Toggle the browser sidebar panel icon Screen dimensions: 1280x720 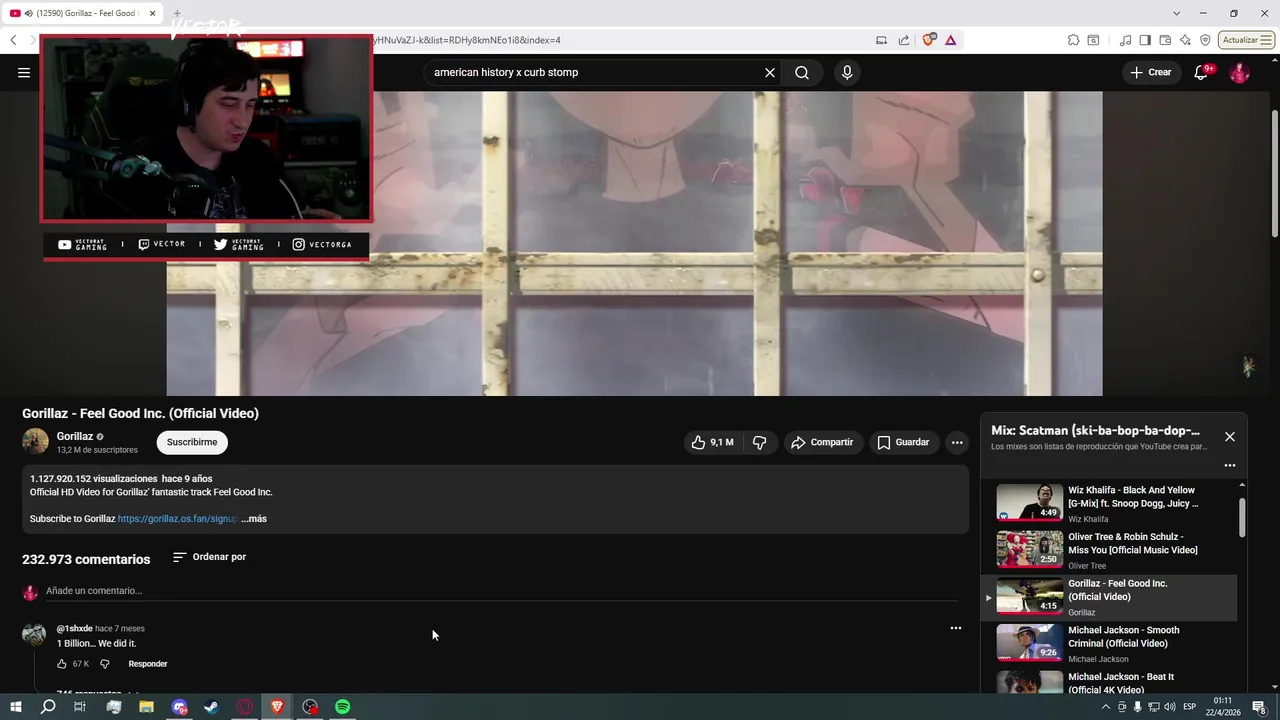(1145, 40)
